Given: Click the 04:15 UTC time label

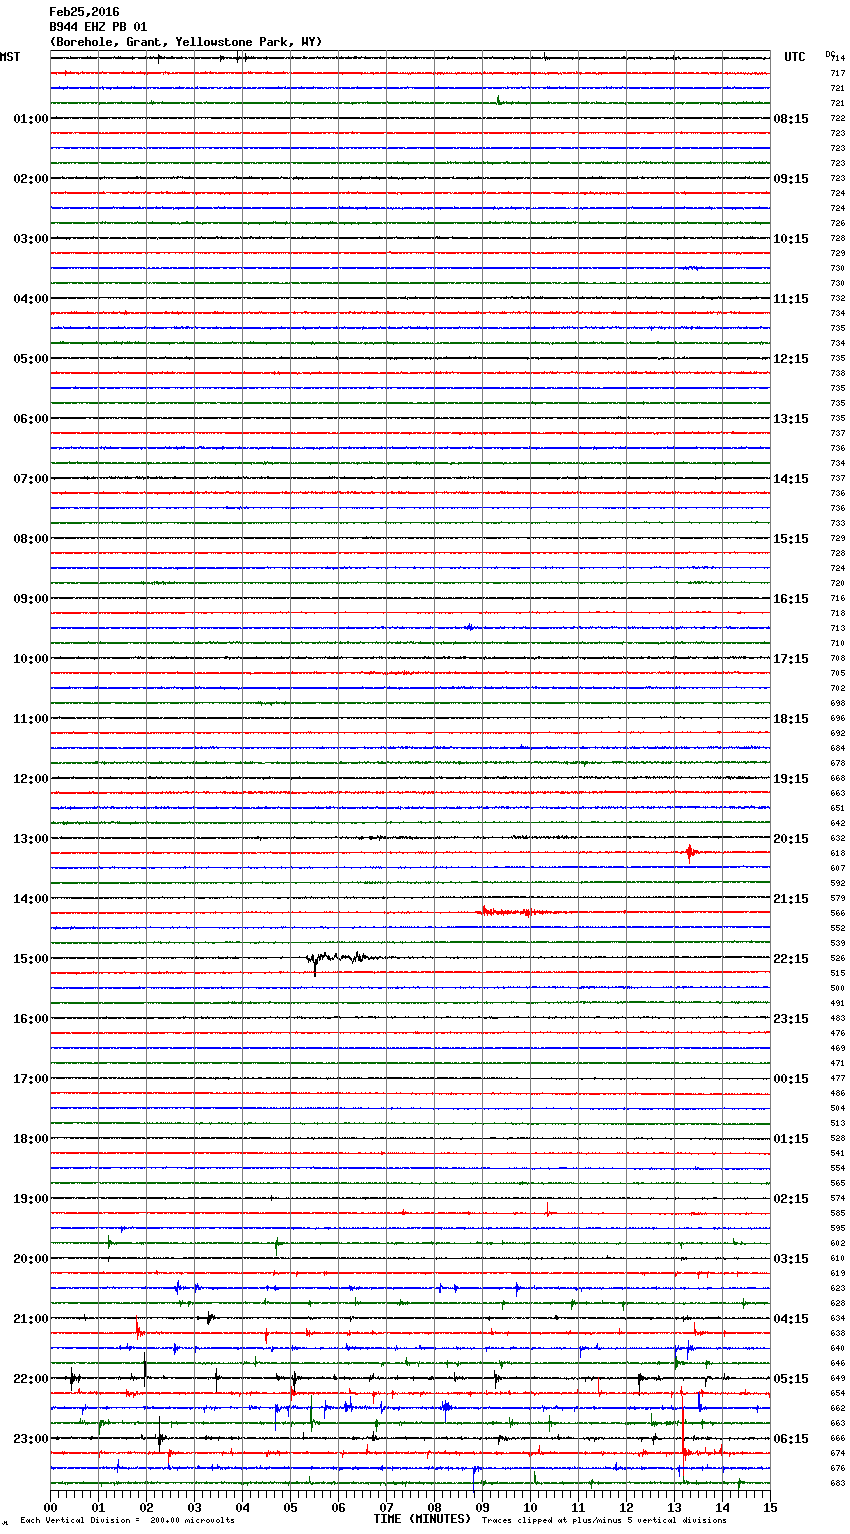Looking at the screenshot, I should point(791,1319).
